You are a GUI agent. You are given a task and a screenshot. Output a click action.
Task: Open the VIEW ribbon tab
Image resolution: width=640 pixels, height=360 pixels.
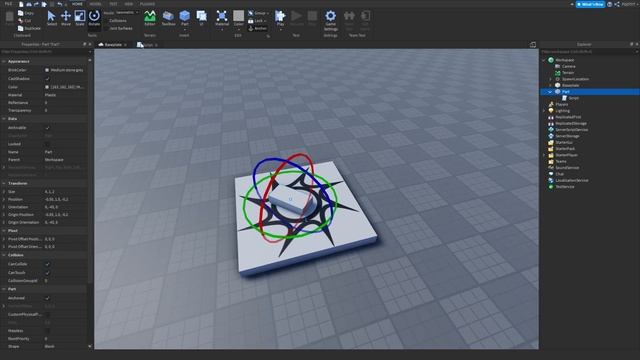[x=129, y=4]
